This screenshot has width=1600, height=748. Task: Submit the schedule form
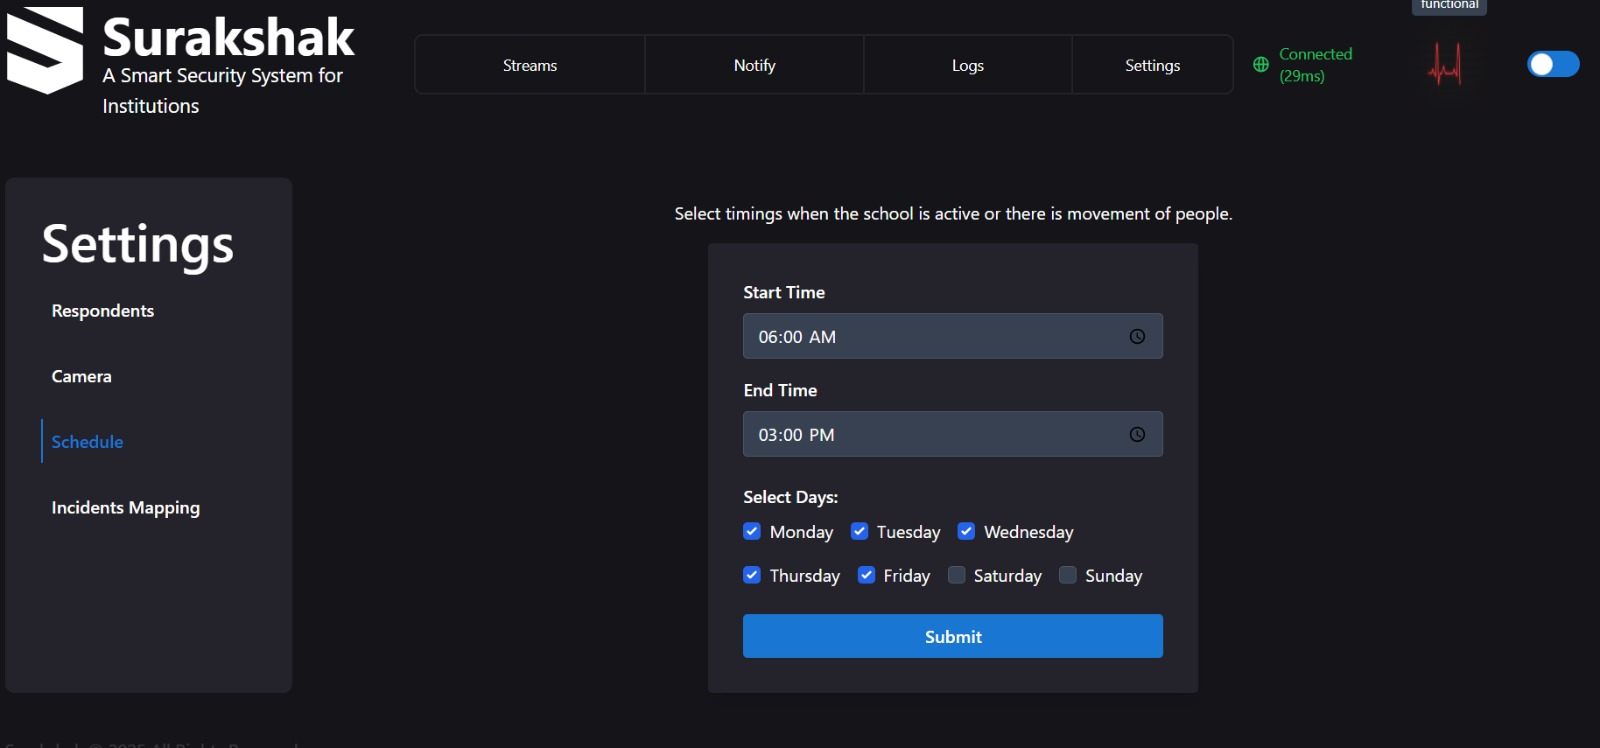pyautogui.click(x=952, y=637)
